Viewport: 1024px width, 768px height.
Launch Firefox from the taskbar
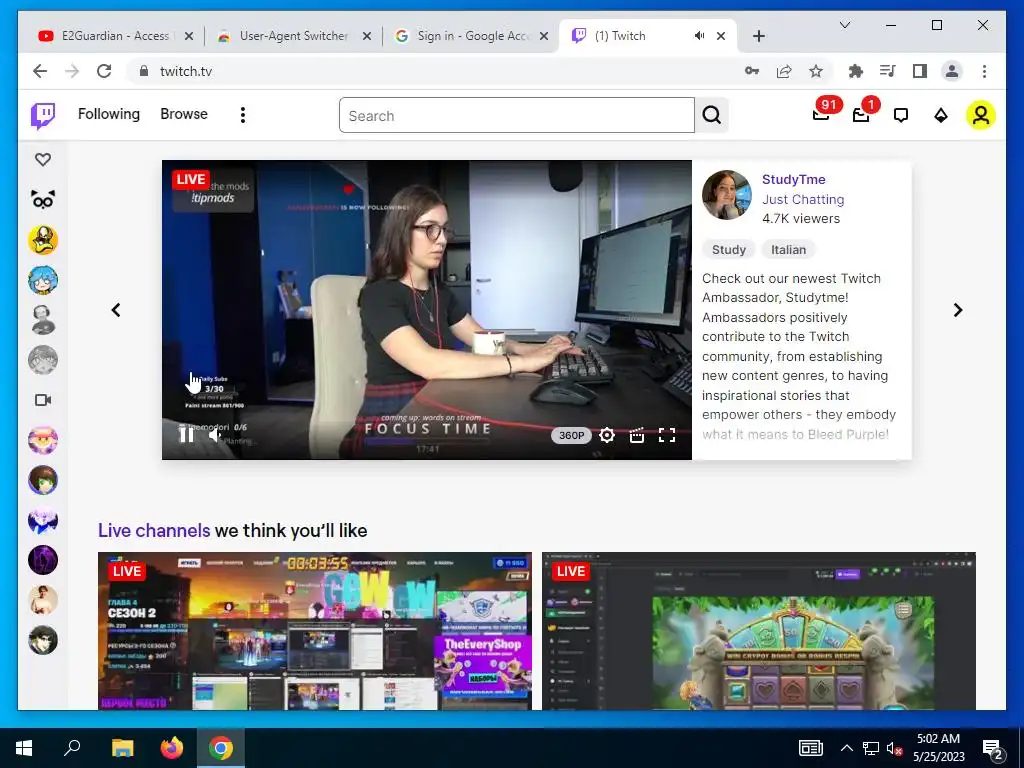172,748
